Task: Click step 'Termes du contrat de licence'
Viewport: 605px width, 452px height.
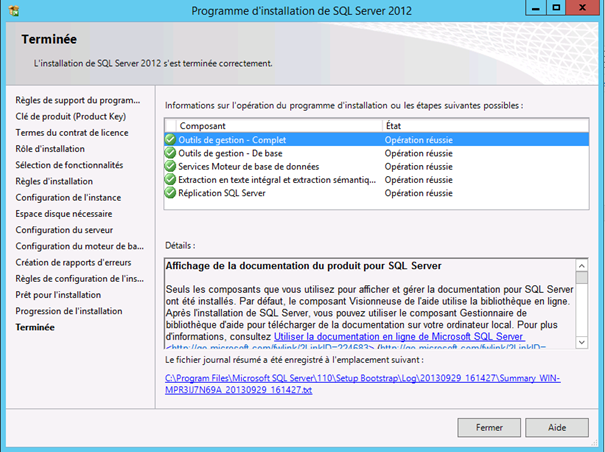Action: [x=72, y=133]
